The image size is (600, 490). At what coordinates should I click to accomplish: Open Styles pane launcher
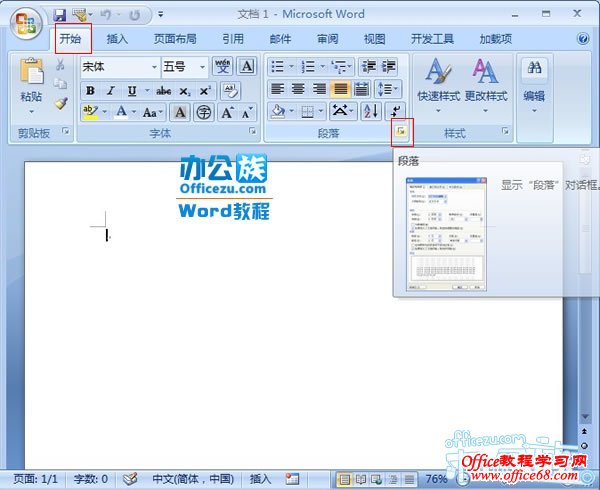pyautogui.click(x=505, y=131)
